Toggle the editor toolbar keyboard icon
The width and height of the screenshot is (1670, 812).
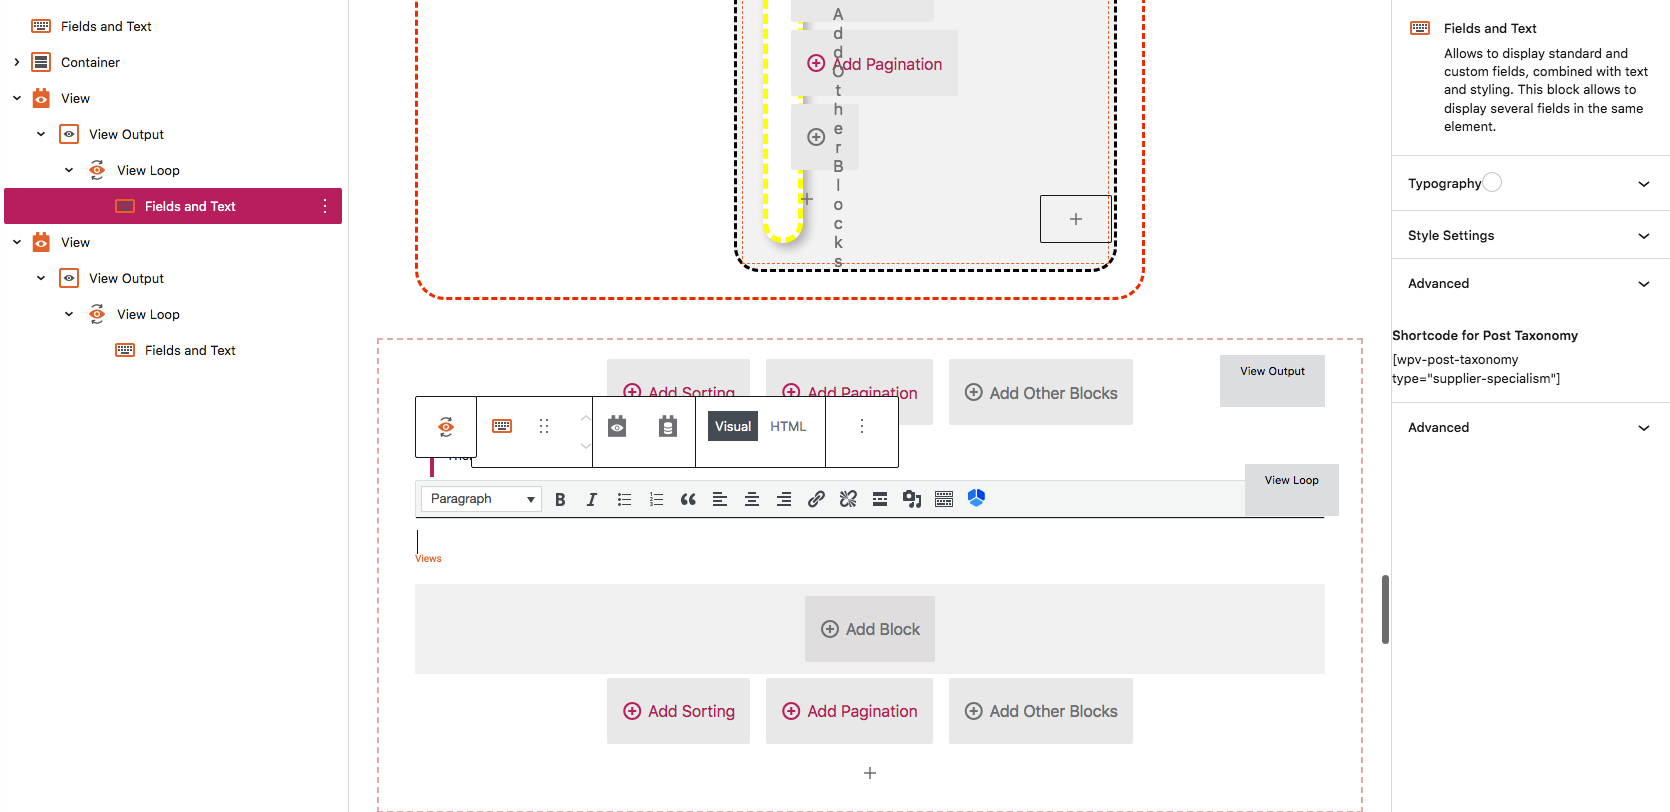[944, 499]
